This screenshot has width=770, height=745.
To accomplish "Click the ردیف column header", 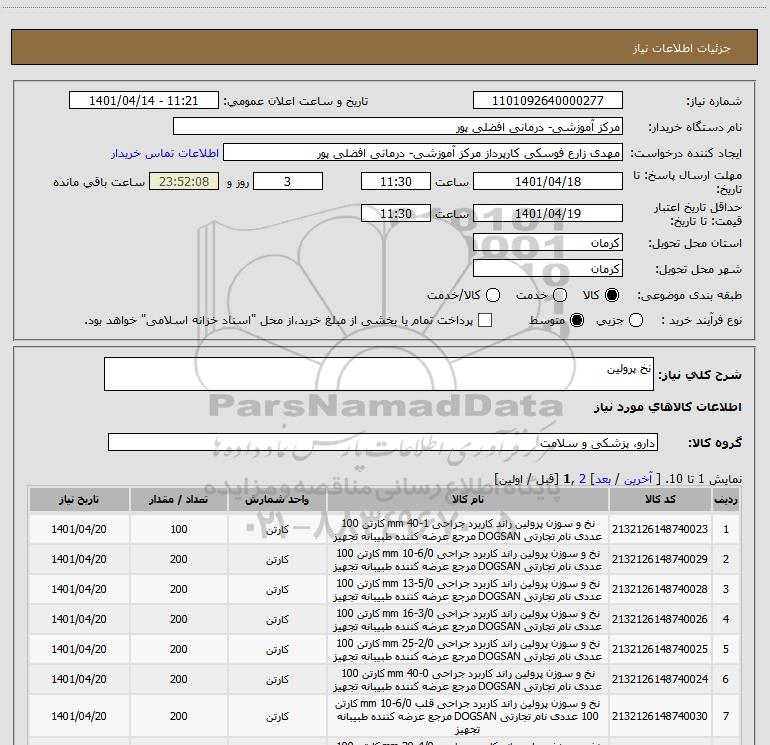I will 726,499.
